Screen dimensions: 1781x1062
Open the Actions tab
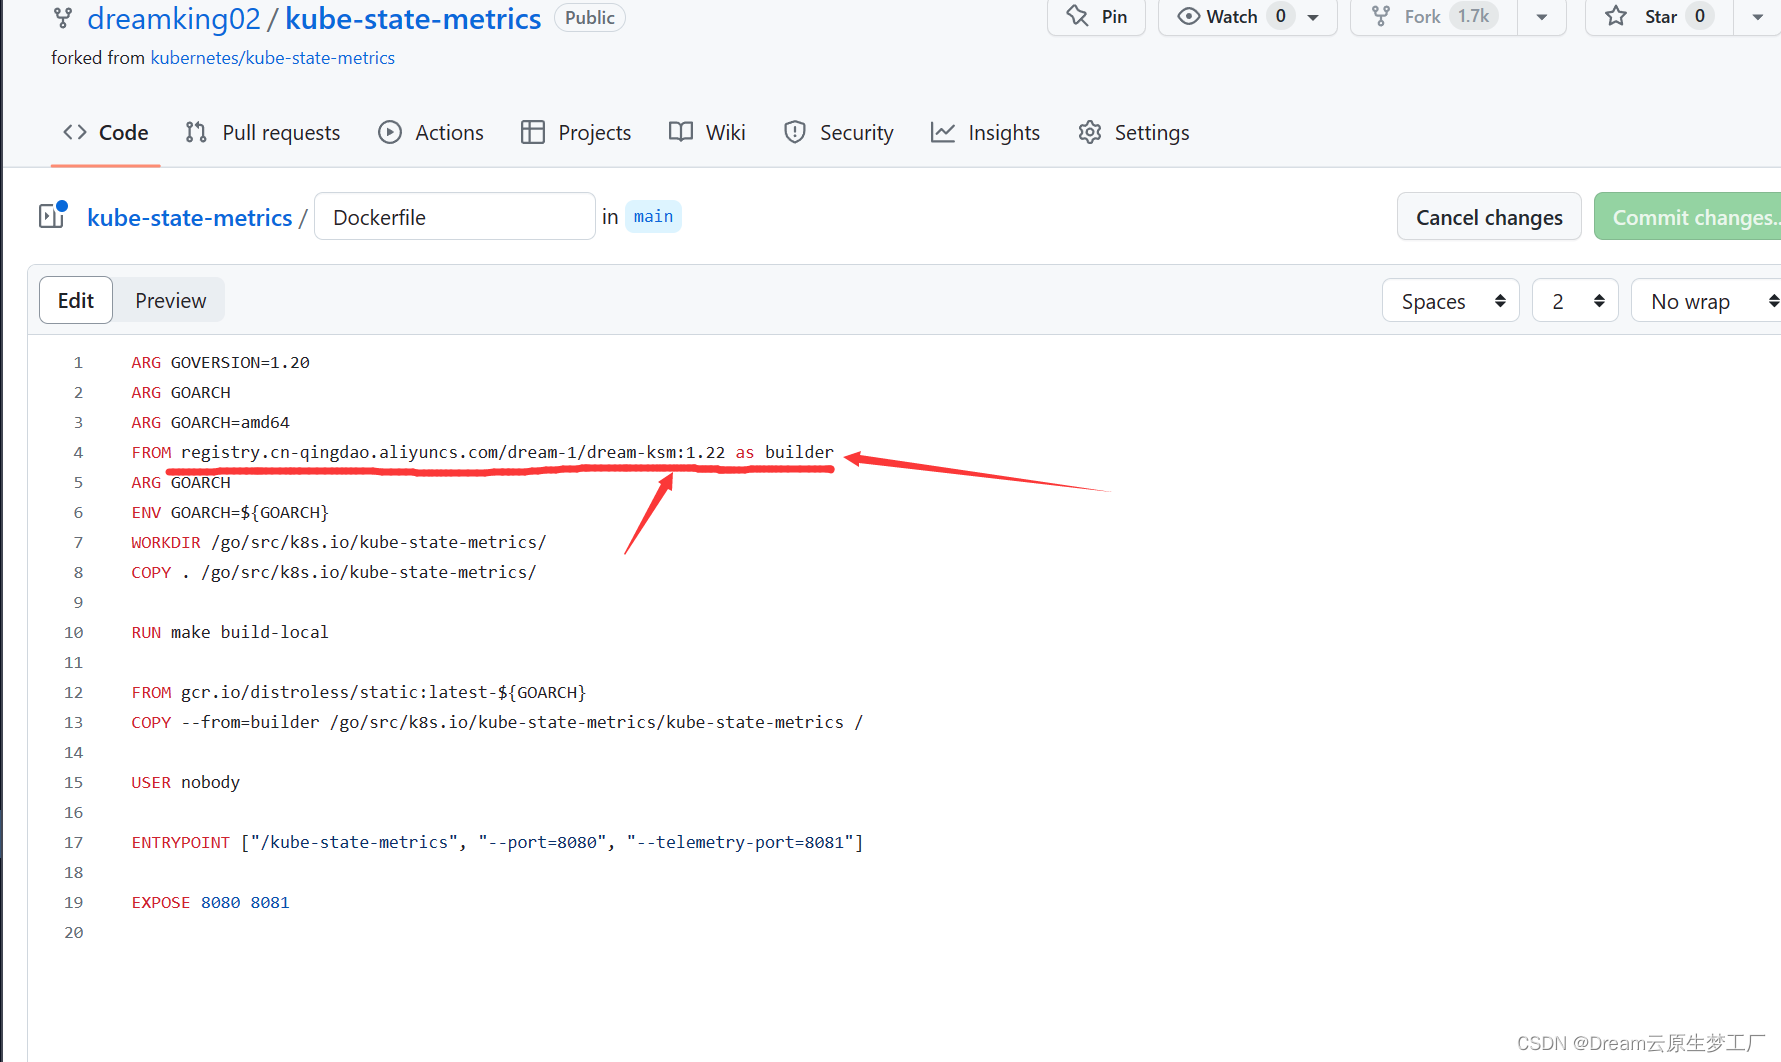431,132
